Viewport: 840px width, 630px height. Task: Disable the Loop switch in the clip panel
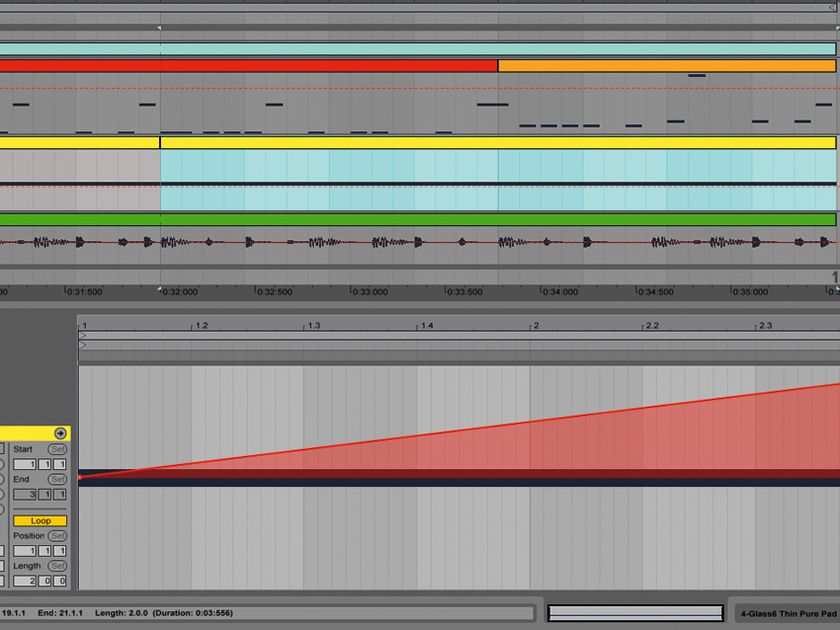click(x=40, y=520)
